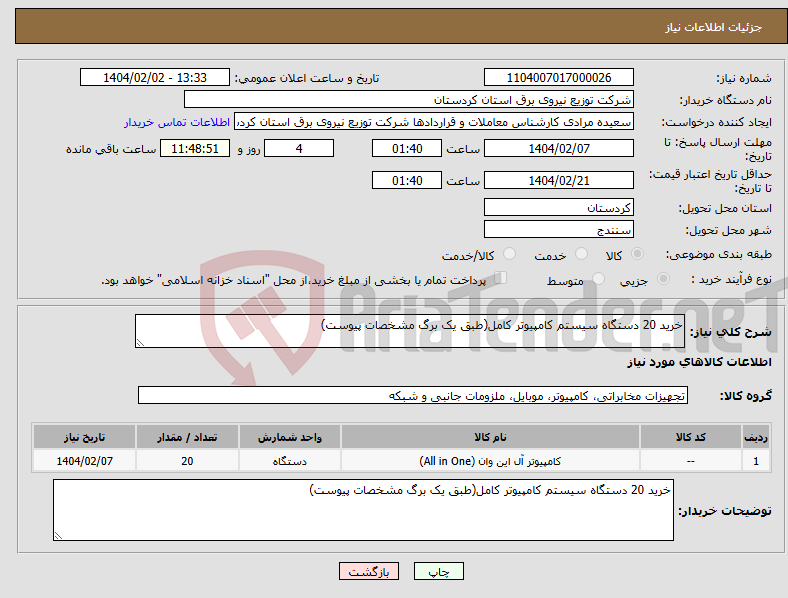The height and width of the screenshot is (598, 788).
Task: Click the response deadline time 01:40 field
Action: [x=407, y=148]
